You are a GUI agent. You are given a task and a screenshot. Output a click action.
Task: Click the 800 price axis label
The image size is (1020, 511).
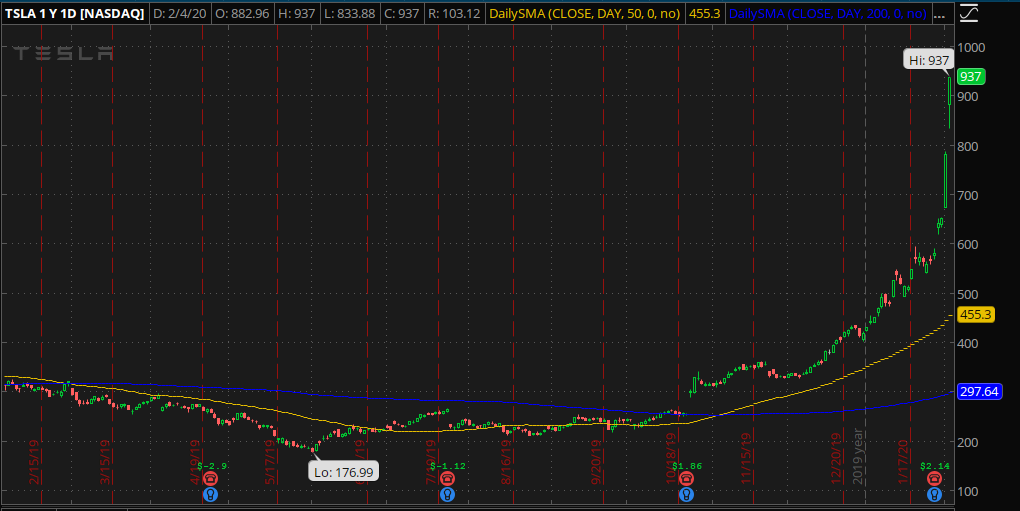tap(968, 146)
